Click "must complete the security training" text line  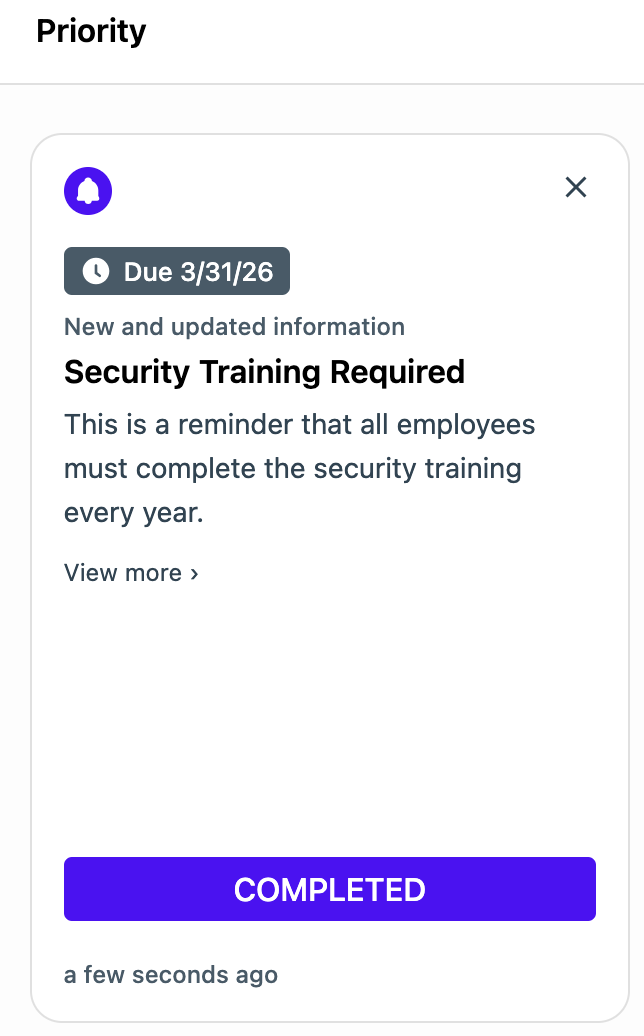292,468
